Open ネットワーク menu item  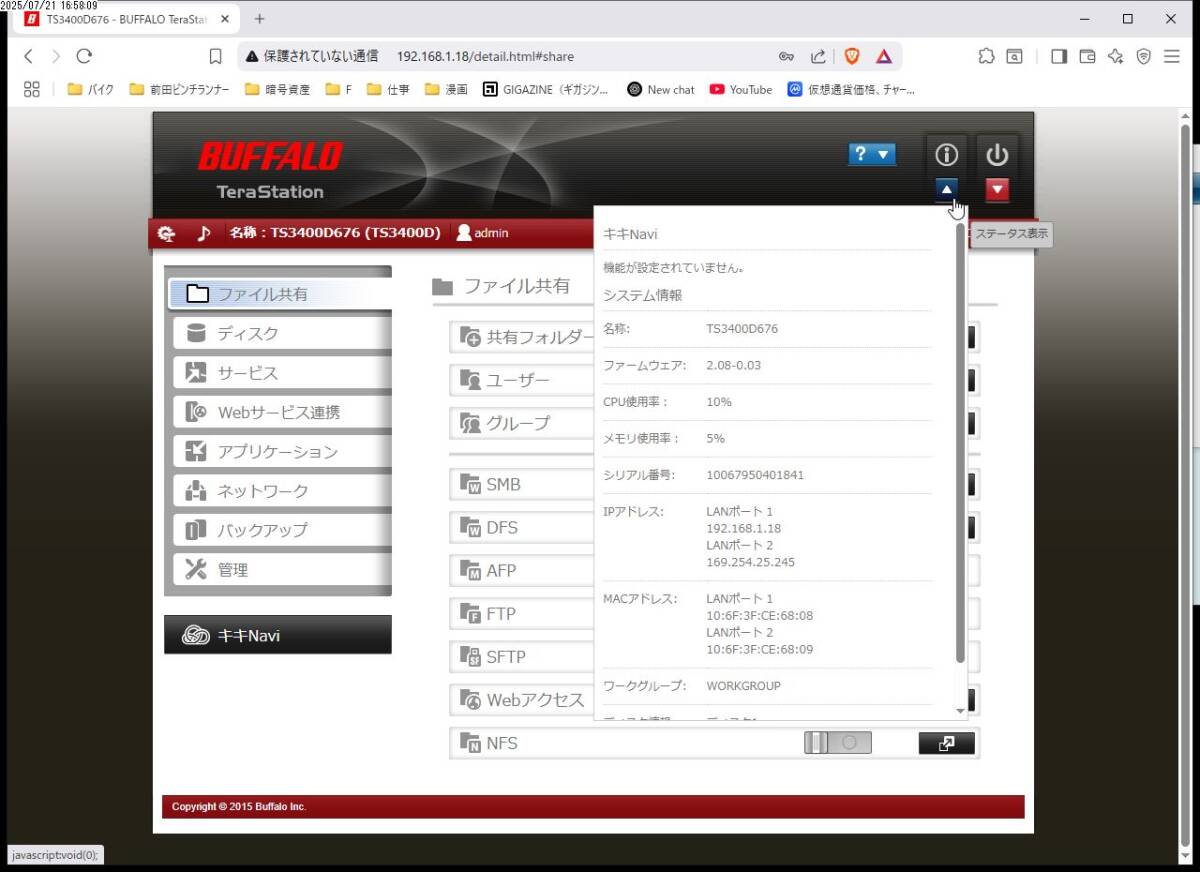282,491
